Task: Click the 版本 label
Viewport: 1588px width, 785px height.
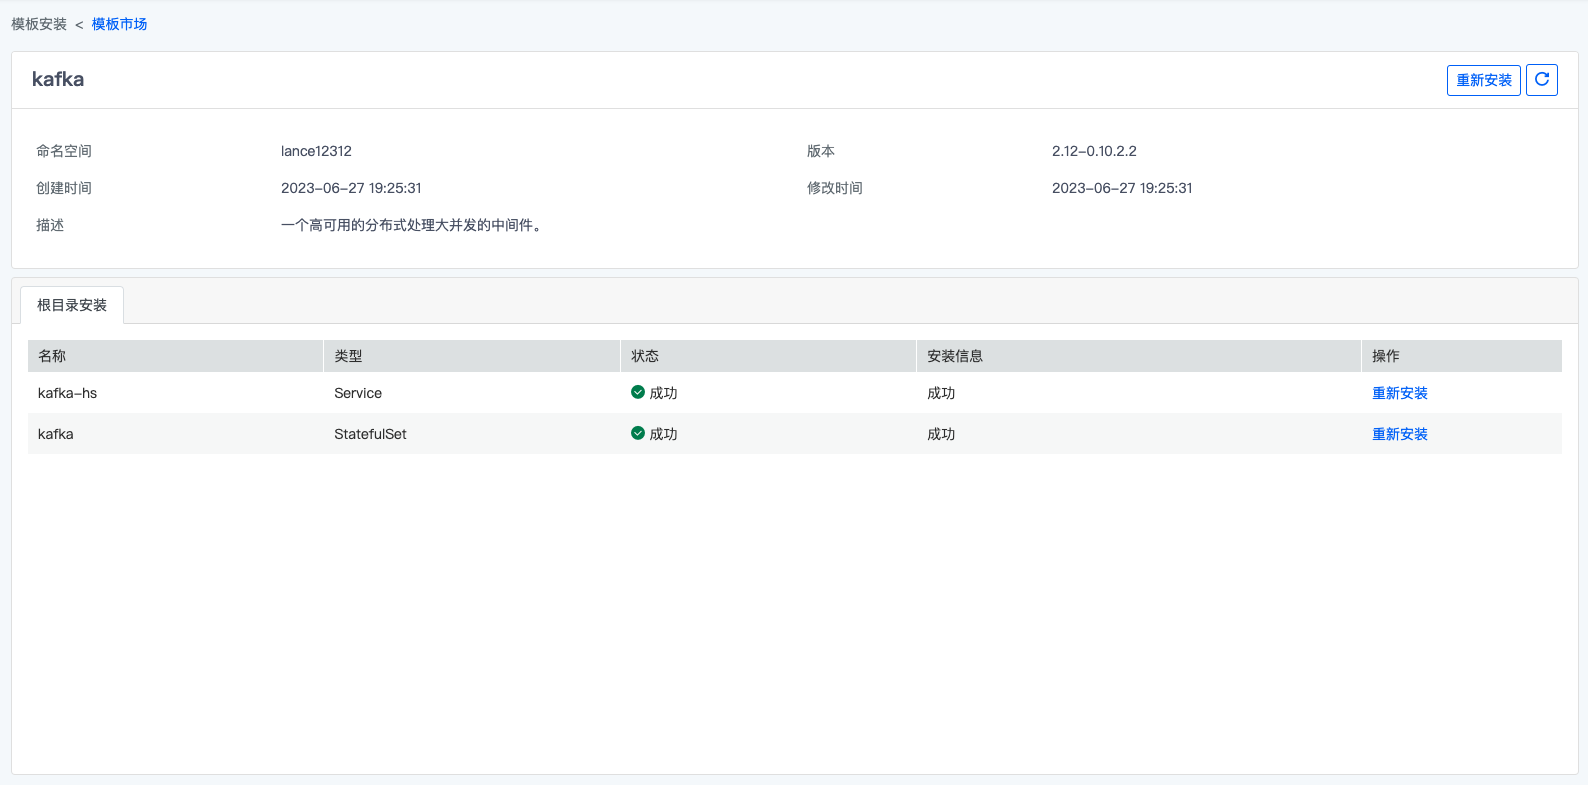Action: pyautogui.click(x=821, y=151)
